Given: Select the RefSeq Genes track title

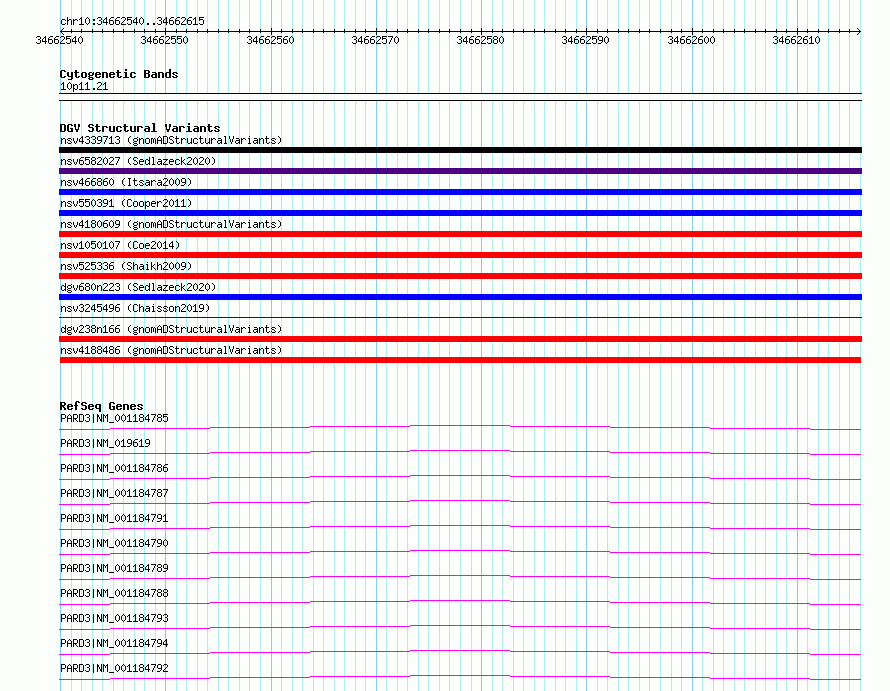Looking at the screenshot, I should pos(101,406).
